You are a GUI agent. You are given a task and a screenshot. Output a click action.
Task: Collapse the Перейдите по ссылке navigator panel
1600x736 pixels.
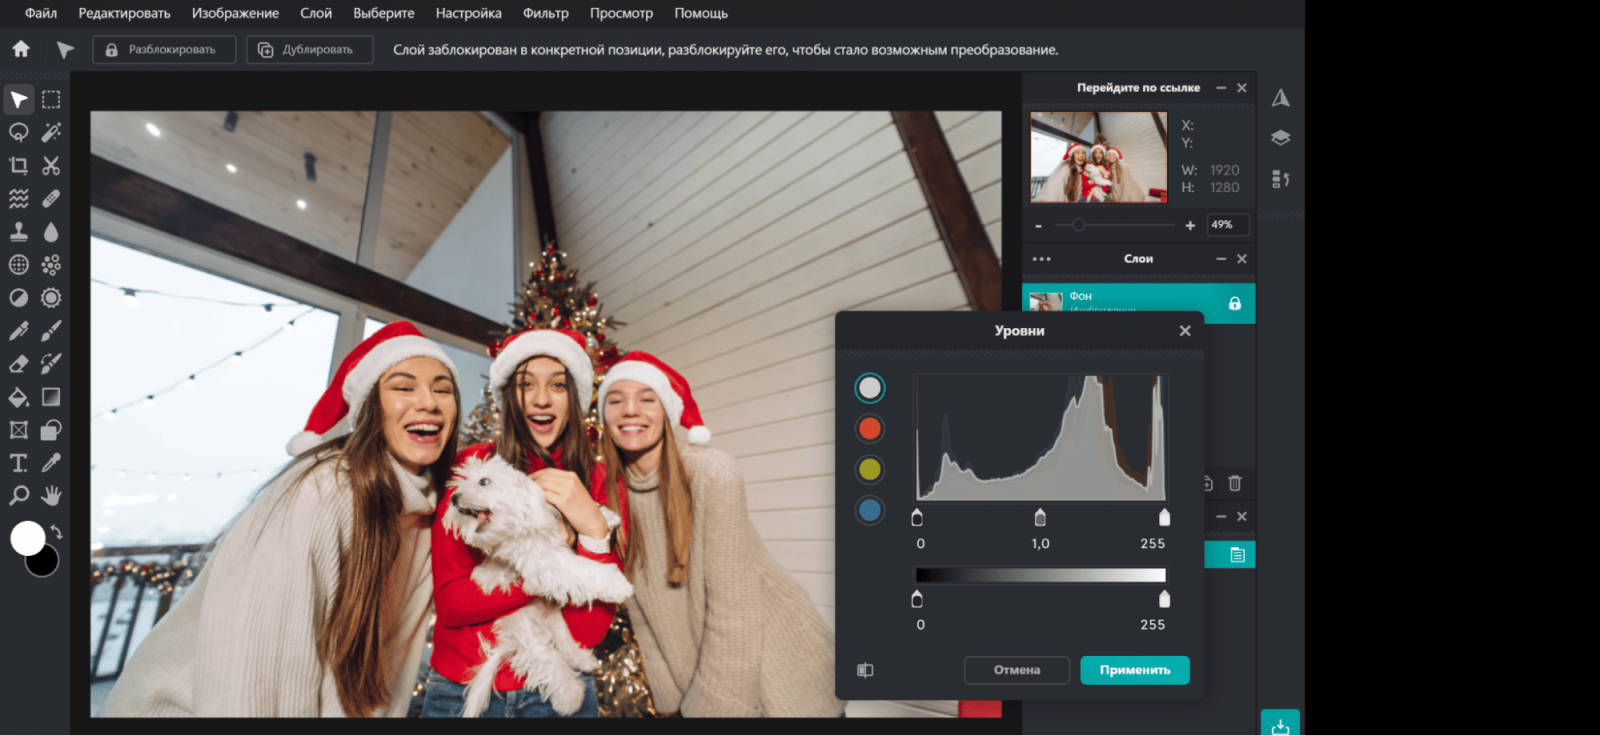[1221, 88]
